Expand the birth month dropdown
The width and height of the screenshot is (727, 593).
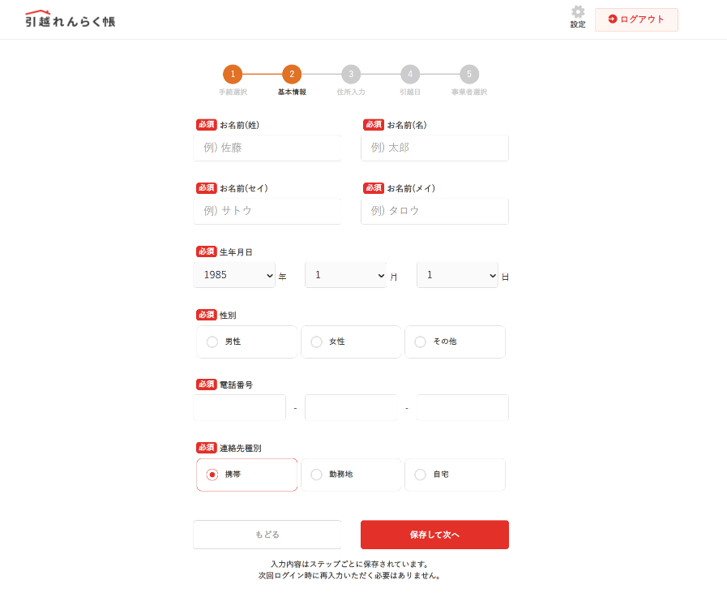coord(346,275)
